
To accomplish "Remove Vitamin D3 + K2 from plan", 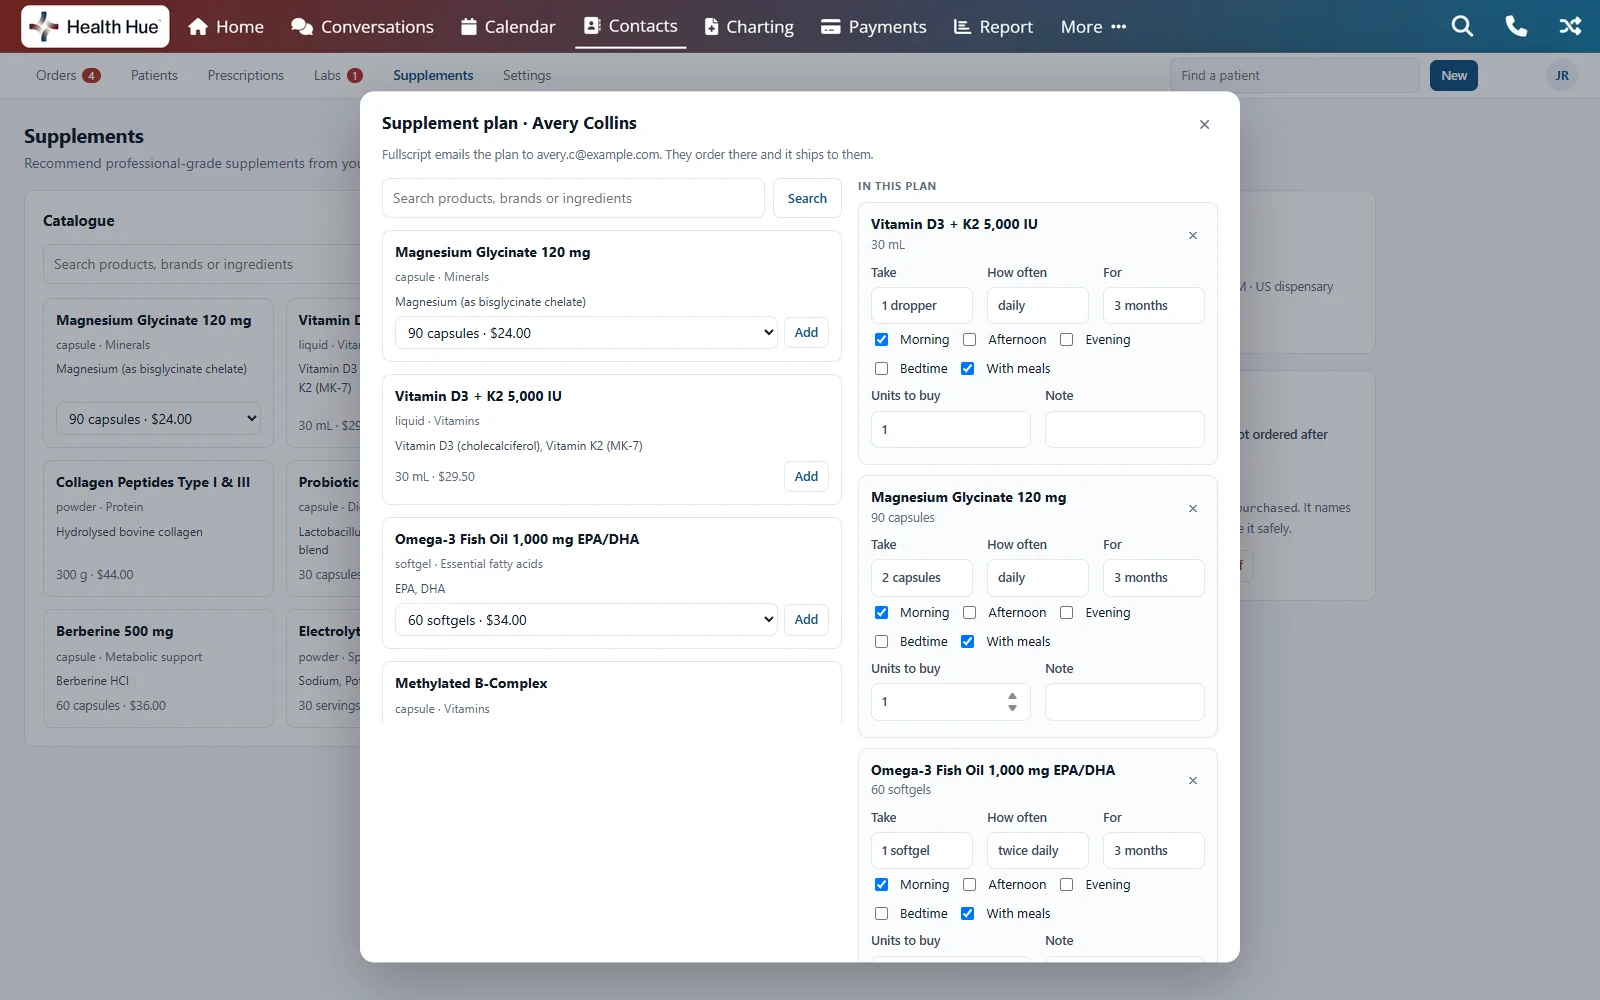I will pos(1193,236).
